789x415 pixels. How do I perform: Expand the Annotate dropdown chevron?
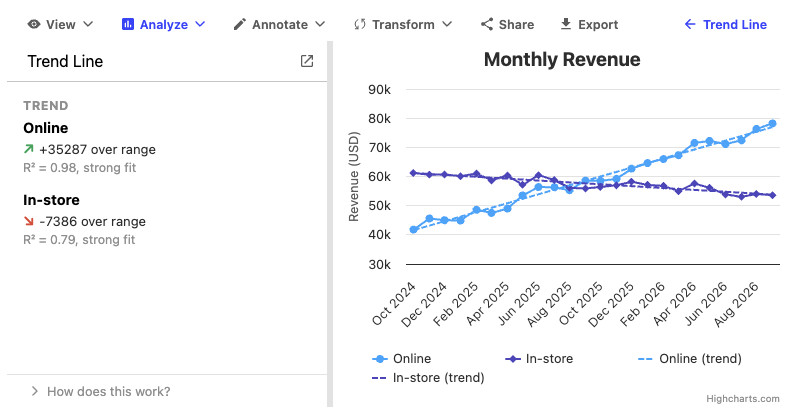320,24
